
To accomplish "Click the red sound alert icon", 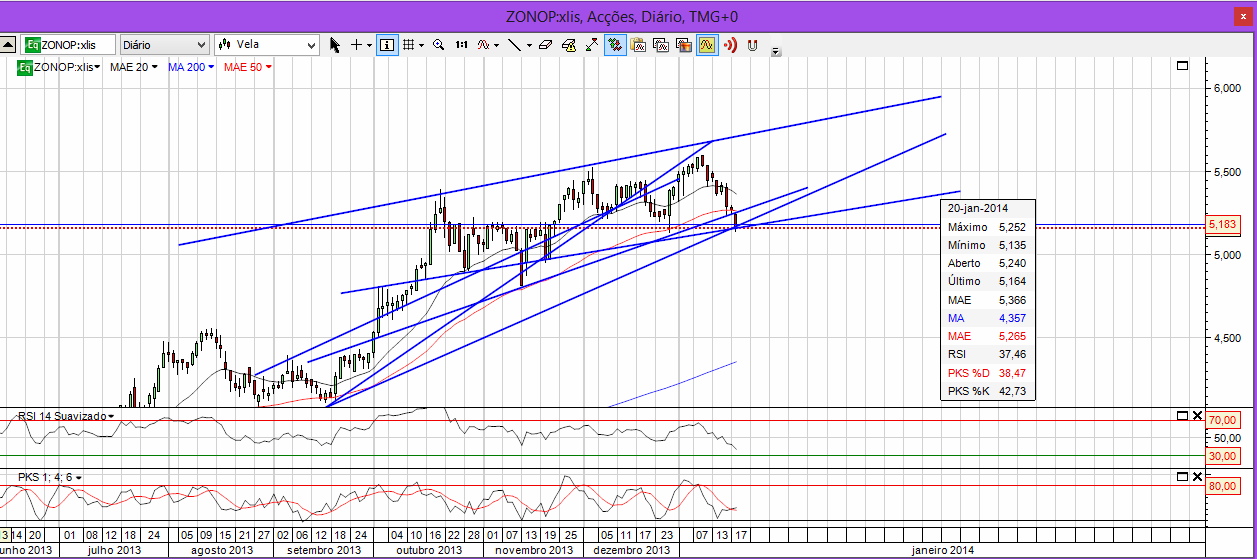I will [730, 45].
